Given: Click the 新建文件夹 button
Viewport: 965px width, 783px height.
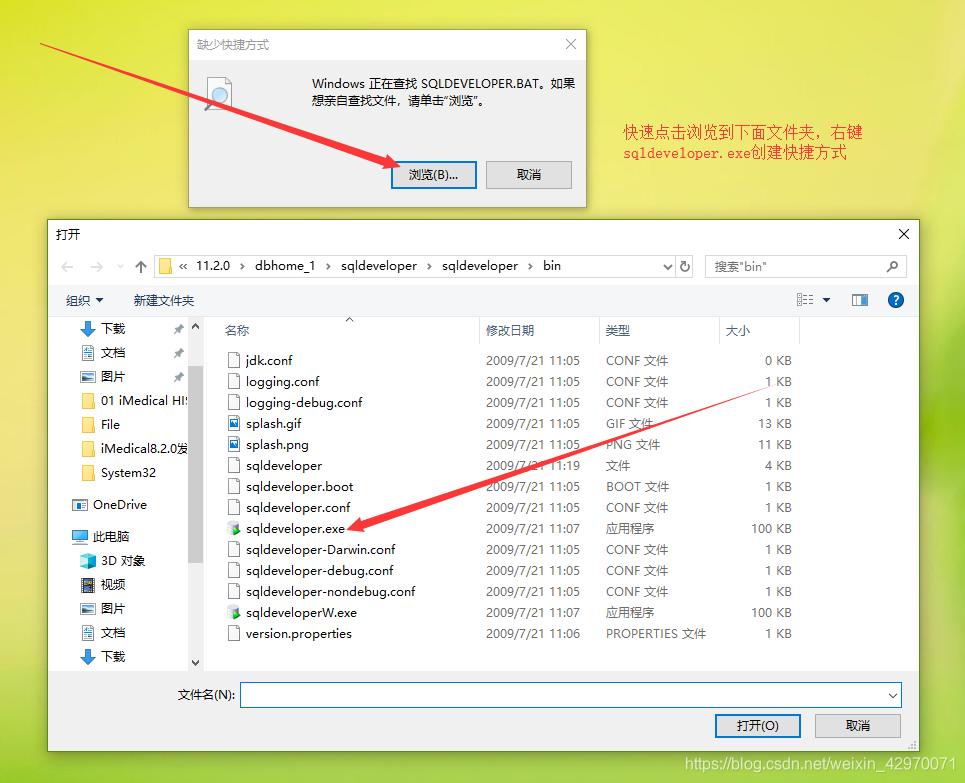Looking at the screenshot, I should click(164, 300).
